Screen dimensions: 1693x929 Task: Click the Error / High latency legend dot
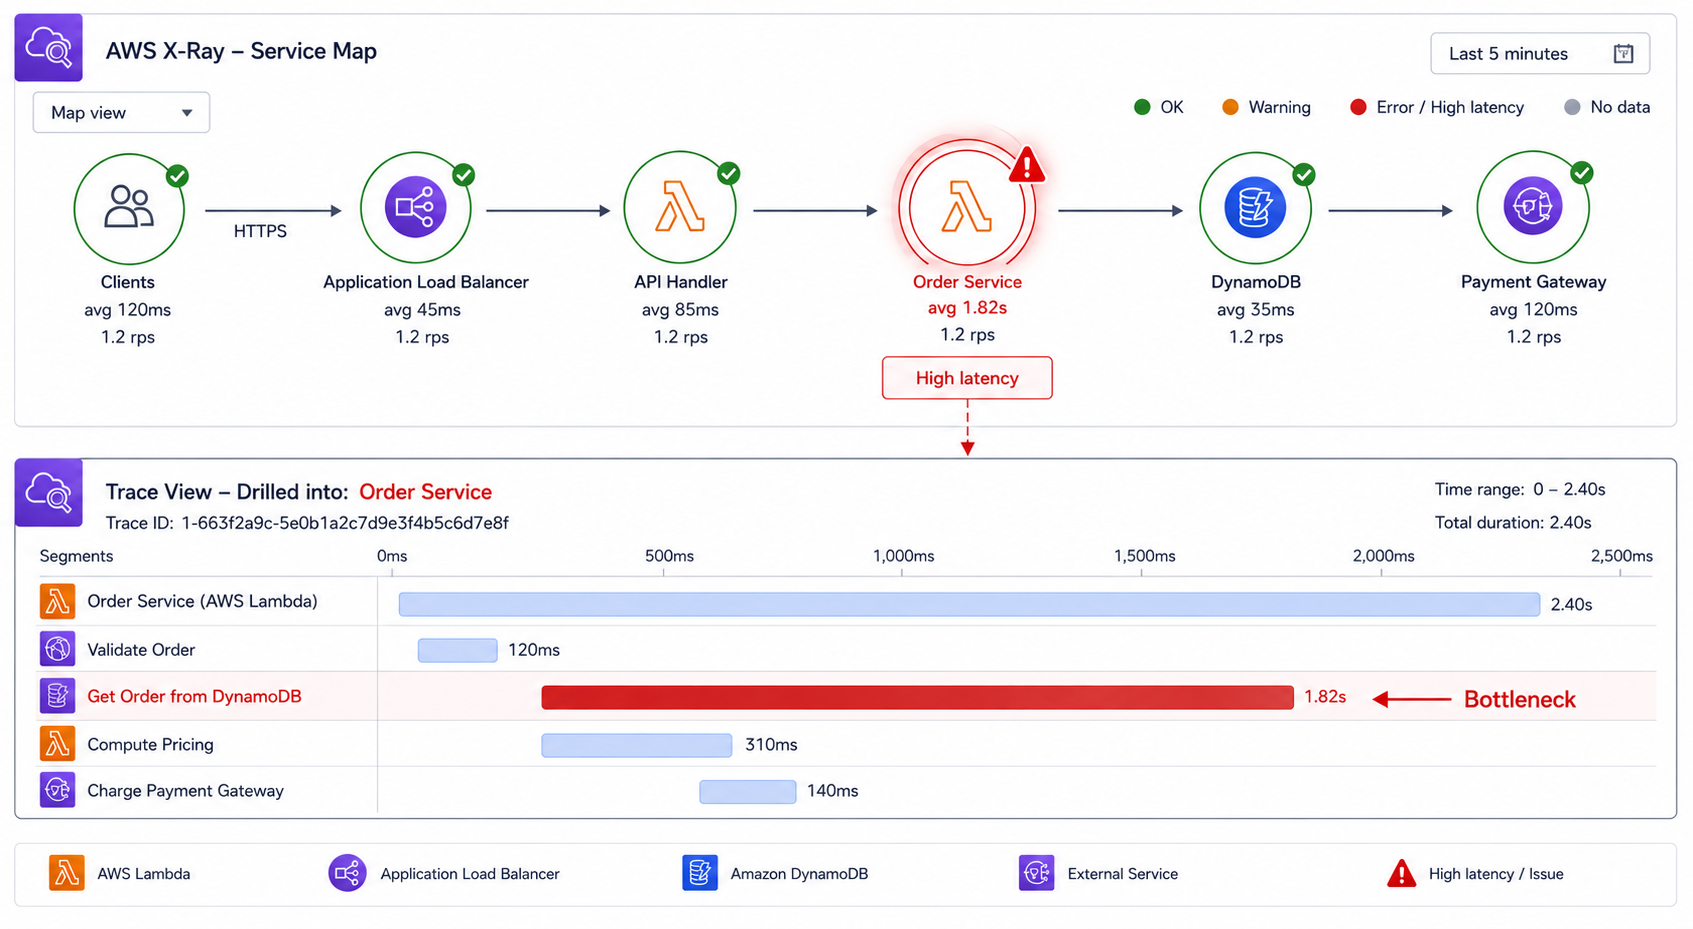click(x=1358, y=107)
